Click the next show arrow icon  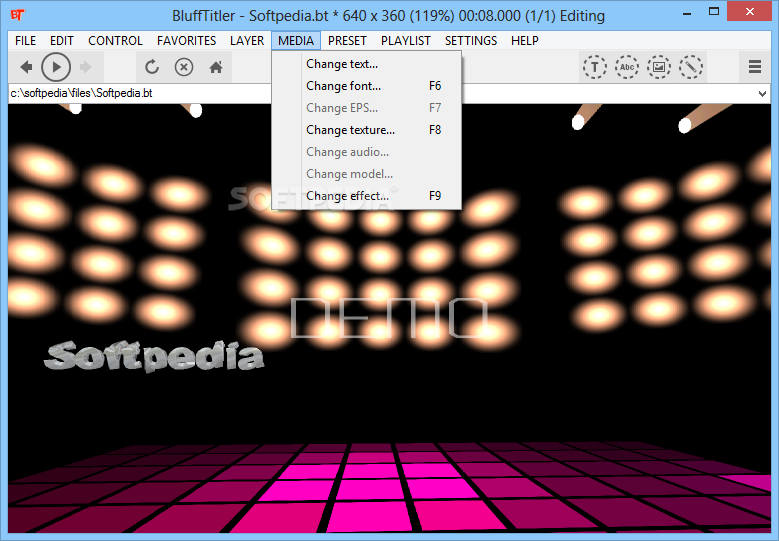pyautogui.click(x=86, y=67)
